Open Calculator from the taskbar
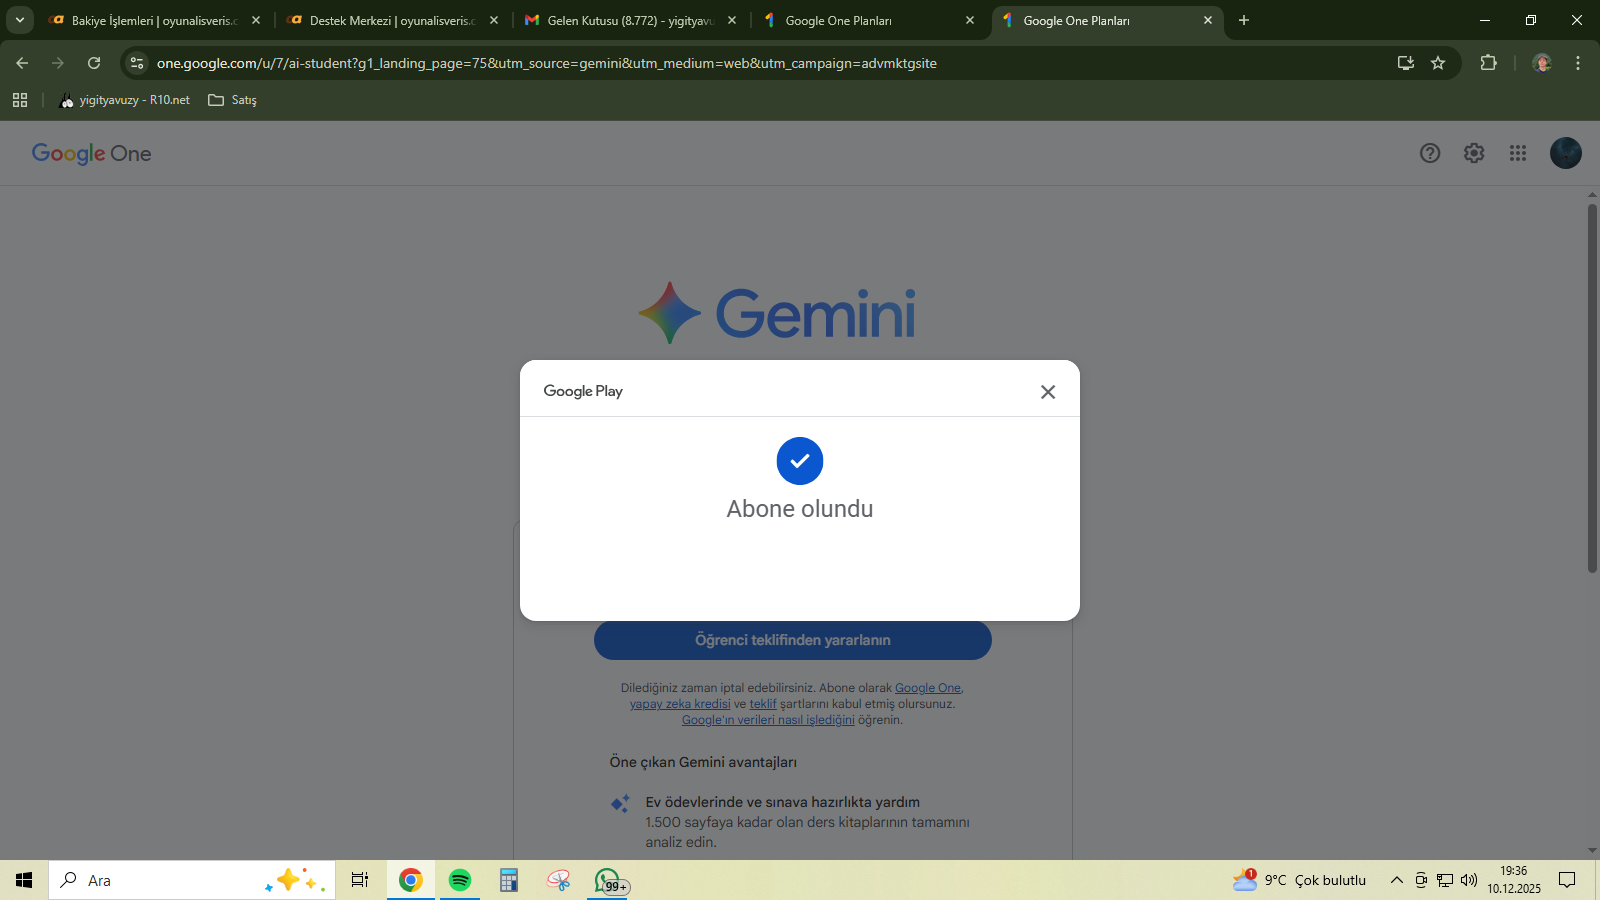Image resolution: width=1600 pixels, height=900 pixels. 509,880
